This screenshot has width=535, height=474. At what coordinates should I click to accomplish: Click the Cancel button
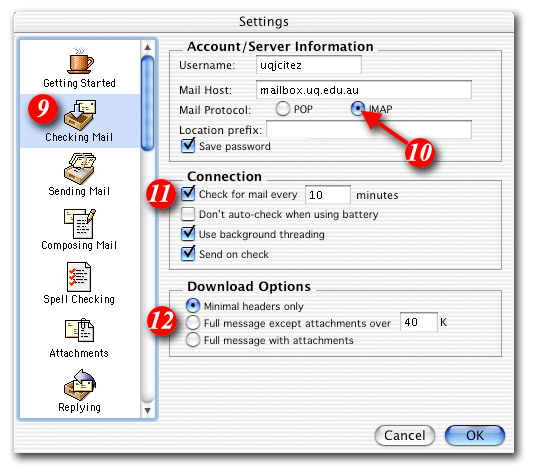click(x=405, y=435)
